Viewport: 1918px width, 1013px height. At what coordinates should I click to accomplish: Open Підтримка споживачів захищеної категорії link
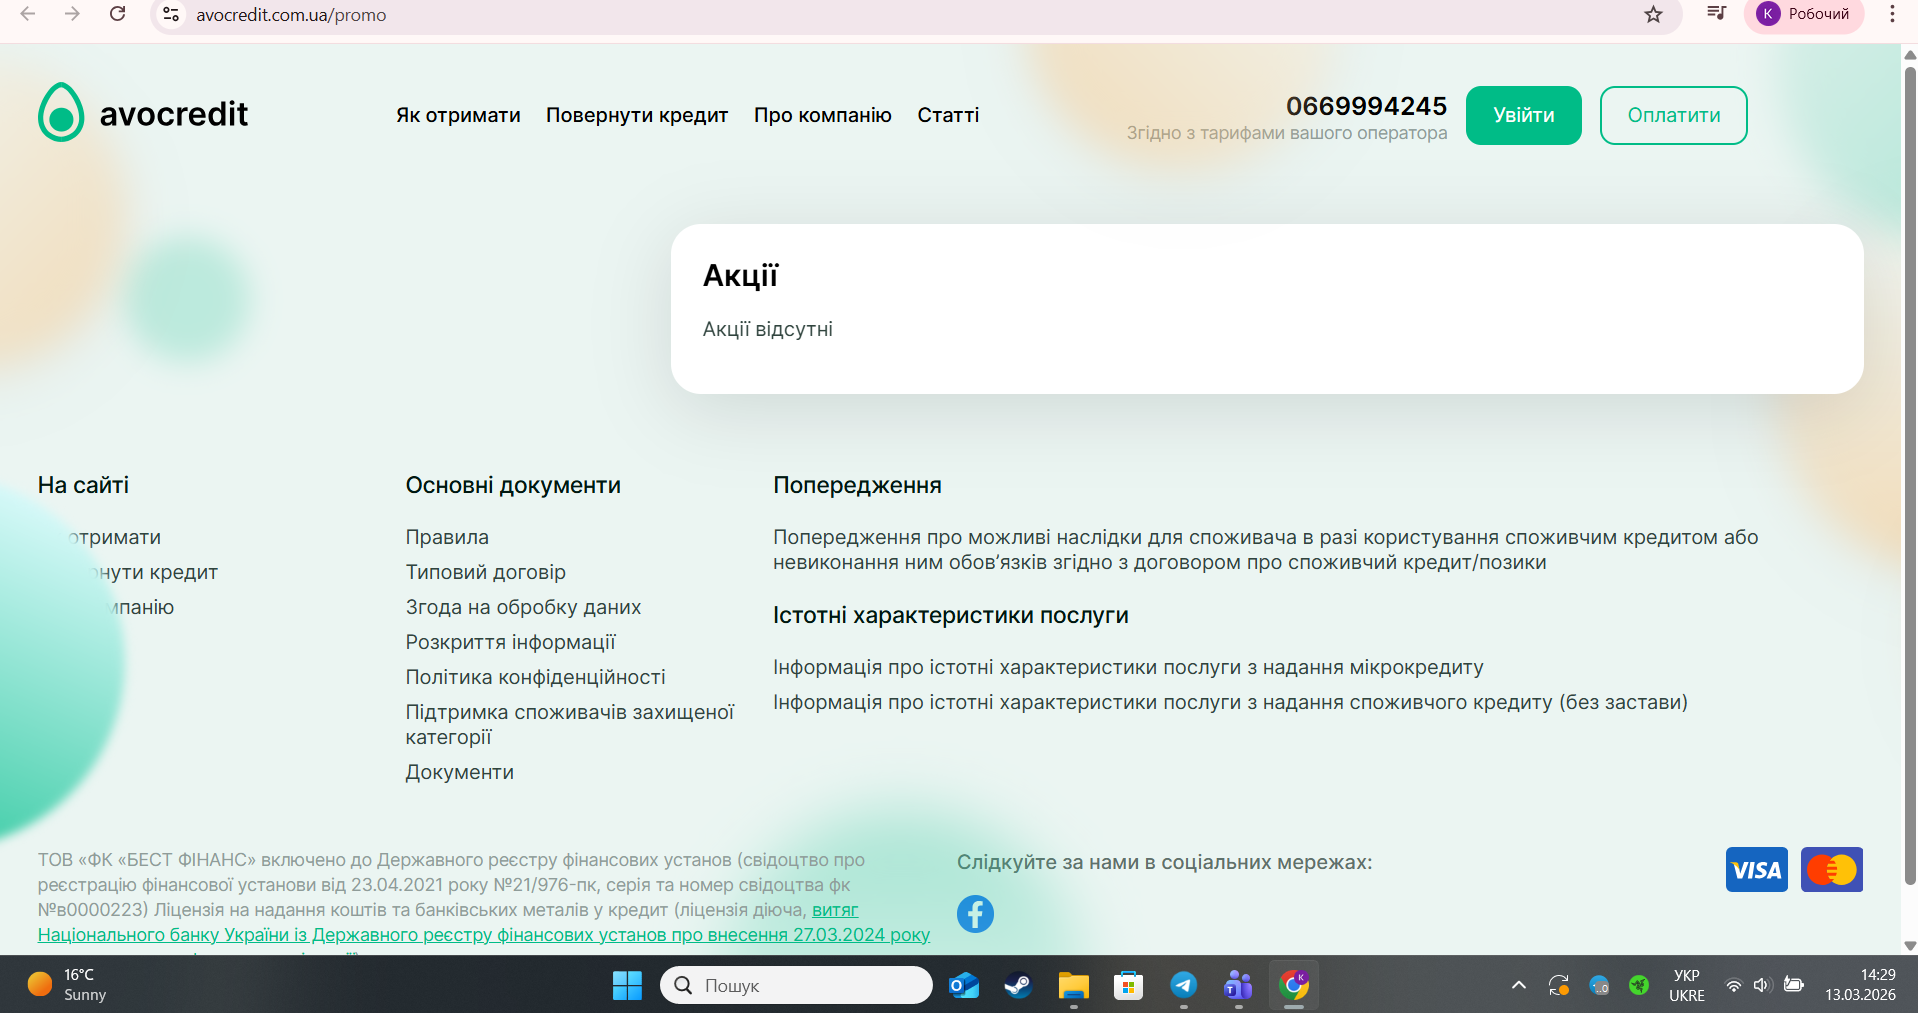tap(570, 724)
